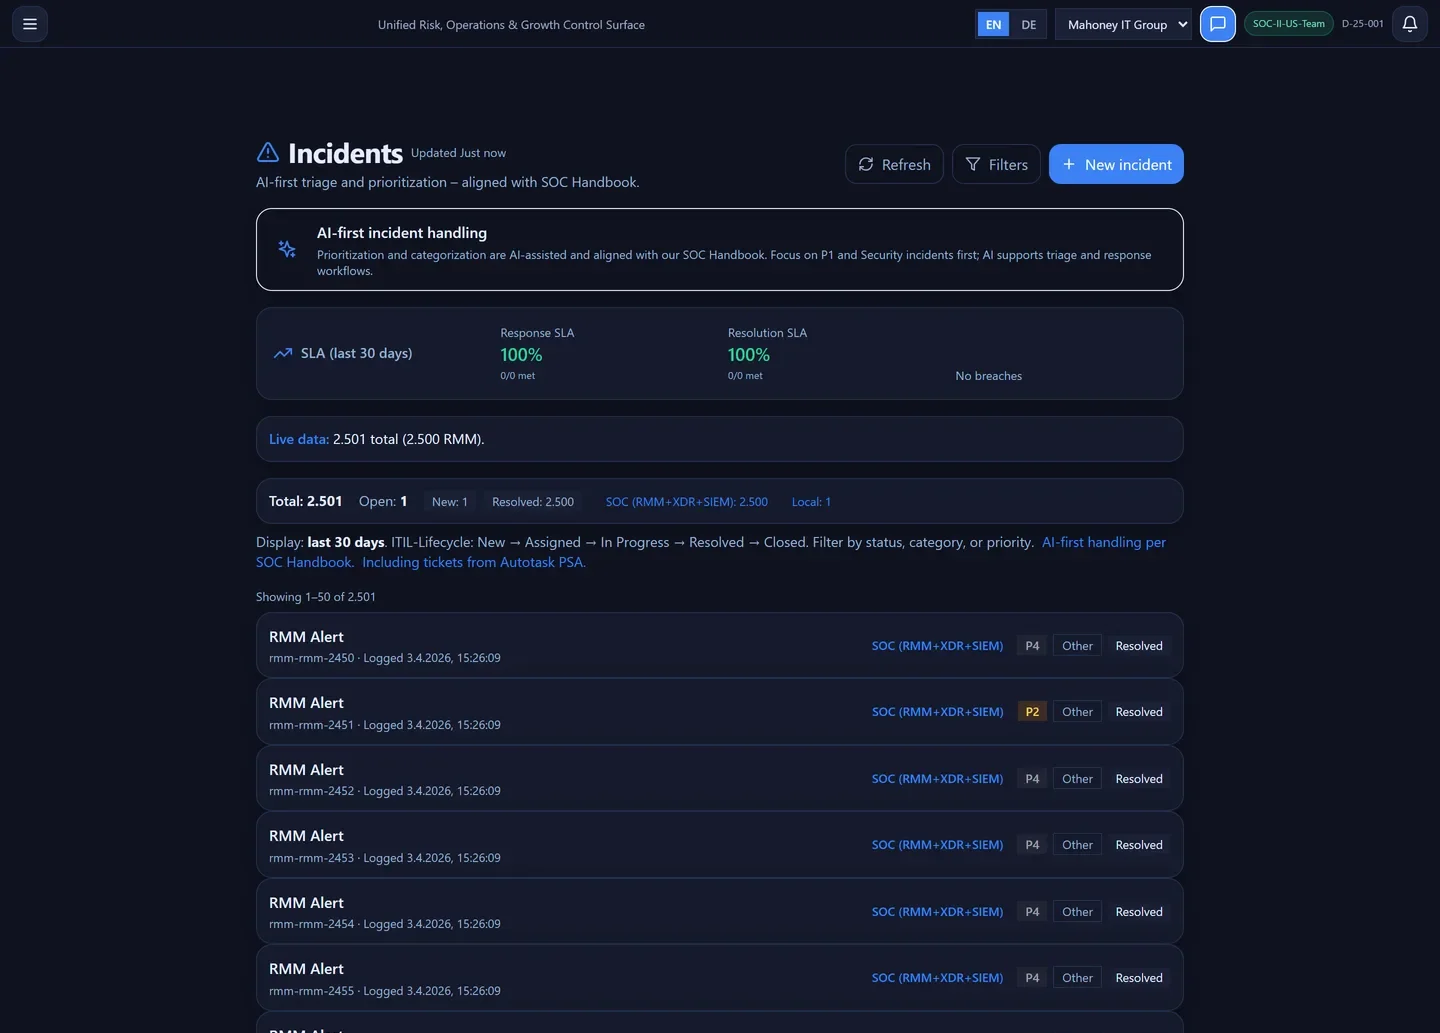Toggle the "New: 1" filter chip
Image resolution: width=1440 pixels, height=1033 pixels.
(449, 501)
